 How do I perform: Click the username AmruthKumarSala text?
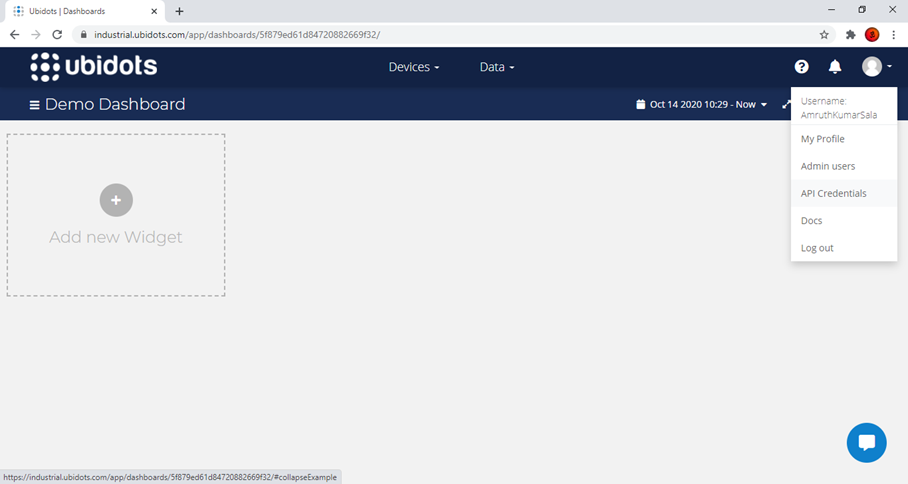[839, 115]
